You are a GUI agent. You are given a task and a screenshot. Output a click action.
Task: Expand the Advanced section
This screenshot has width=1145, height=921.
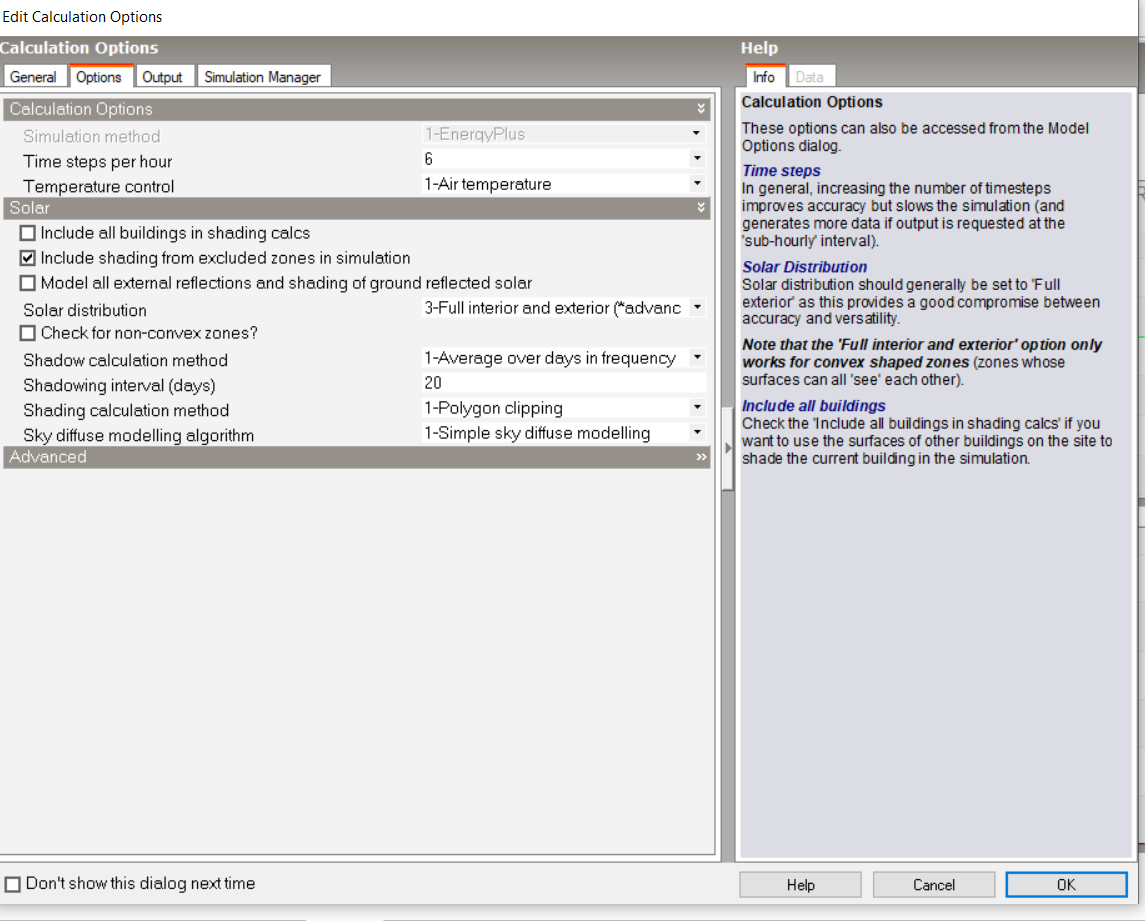356,457
